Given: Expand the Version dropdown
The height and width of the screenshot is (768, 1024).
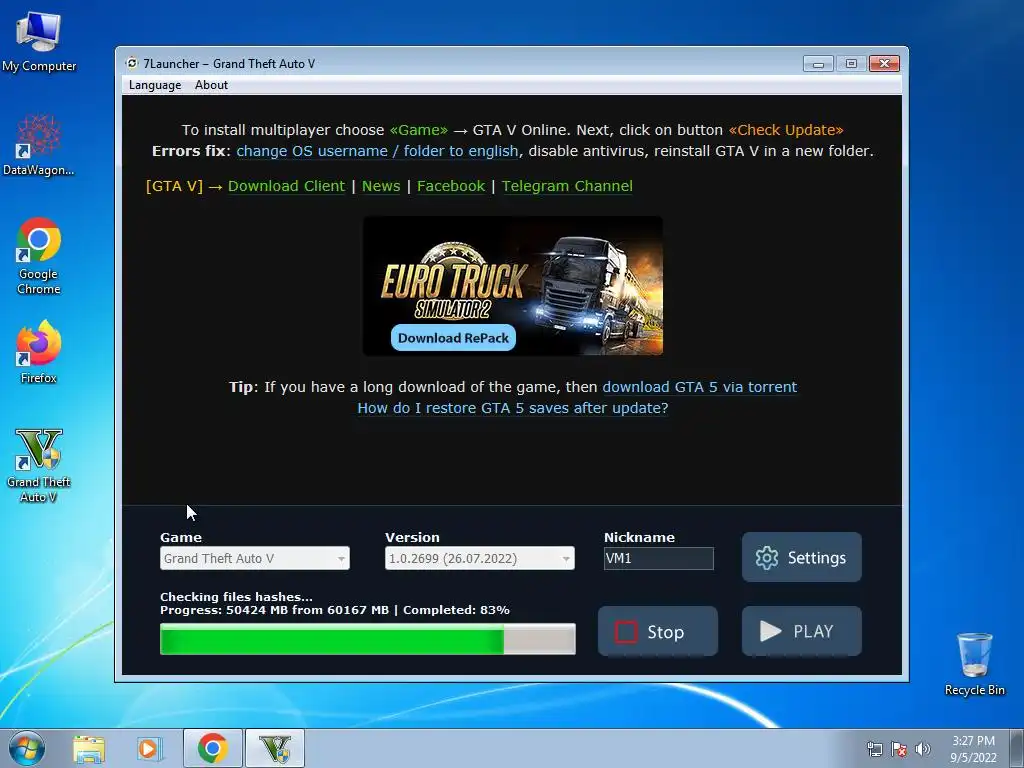Looking at the screenshot, I should point(480,558).
